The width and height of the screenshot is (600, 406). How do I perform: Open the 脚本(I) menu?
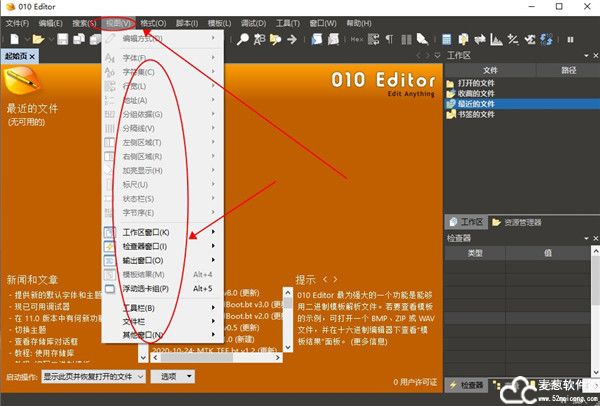click(x=187, y=23)
